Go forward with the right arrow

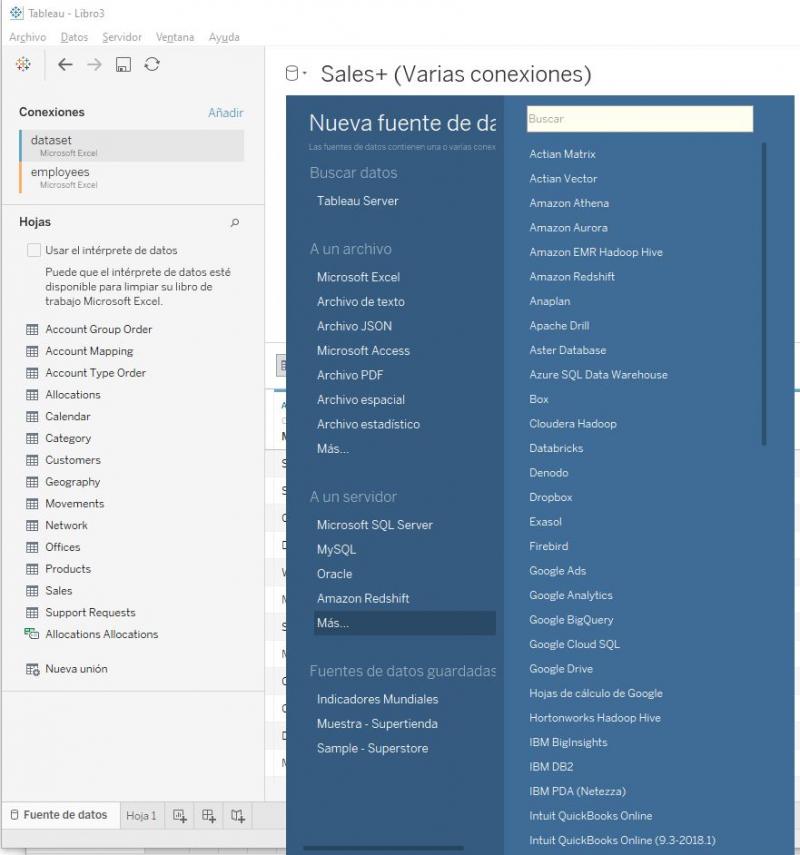coord(94,64)
